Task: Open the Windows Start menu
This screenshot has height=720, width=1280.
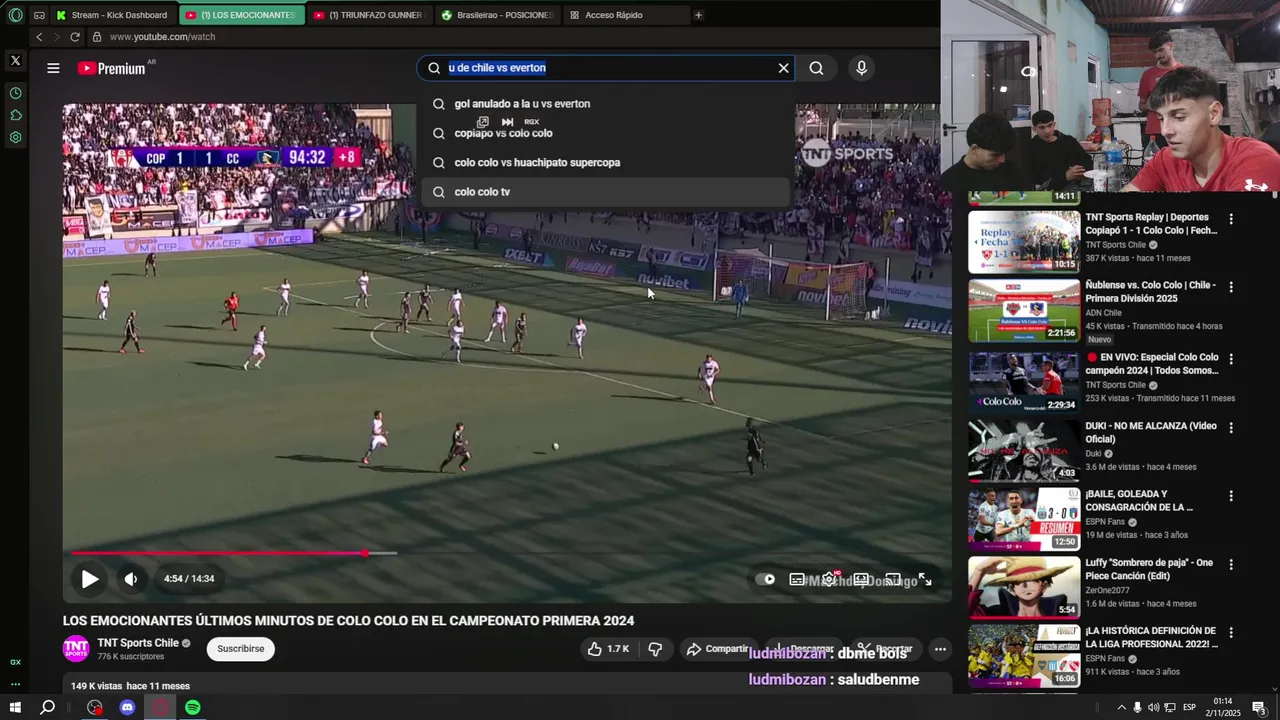Action: (15, 708)
